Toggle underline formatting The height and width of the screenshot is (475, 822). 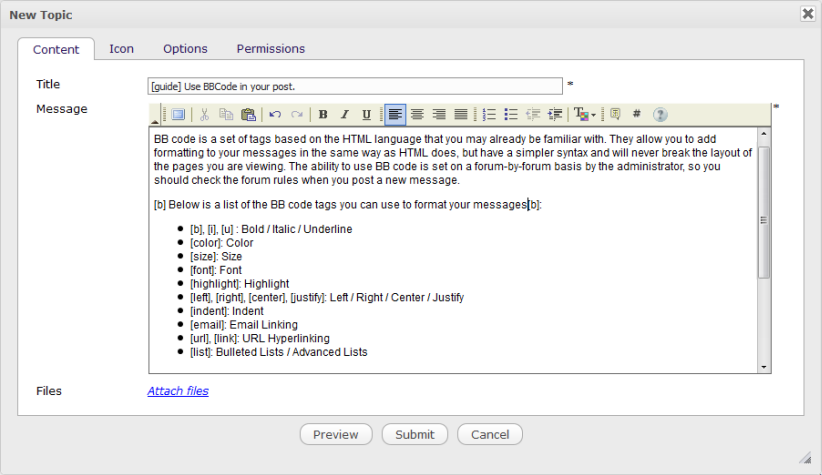(367, 115)
